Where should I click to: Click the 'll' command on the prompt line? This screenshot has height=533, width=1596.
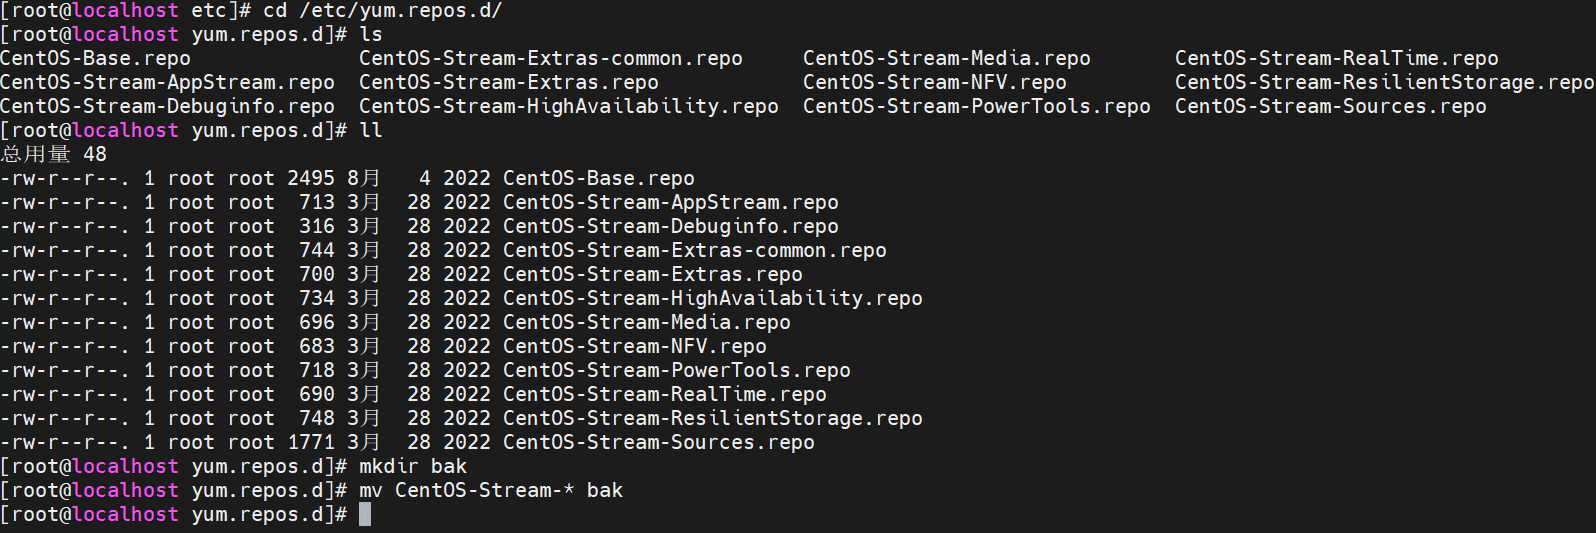[371, 130]
